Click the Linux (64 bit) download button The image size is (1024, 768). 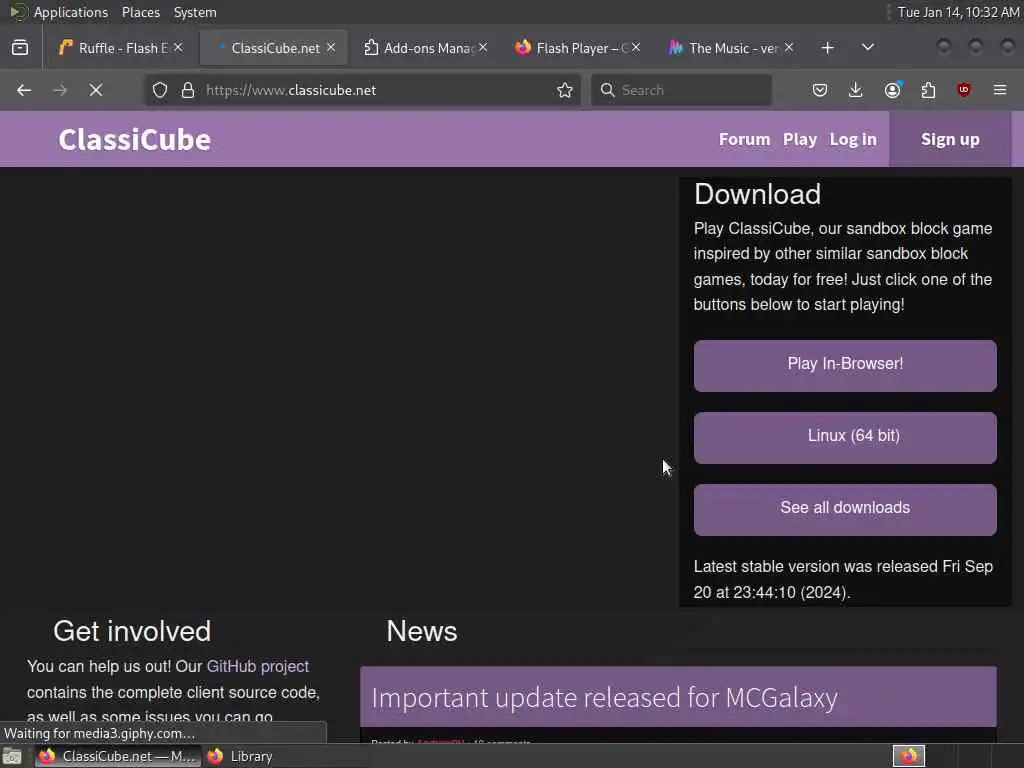[x=845, y=438]
